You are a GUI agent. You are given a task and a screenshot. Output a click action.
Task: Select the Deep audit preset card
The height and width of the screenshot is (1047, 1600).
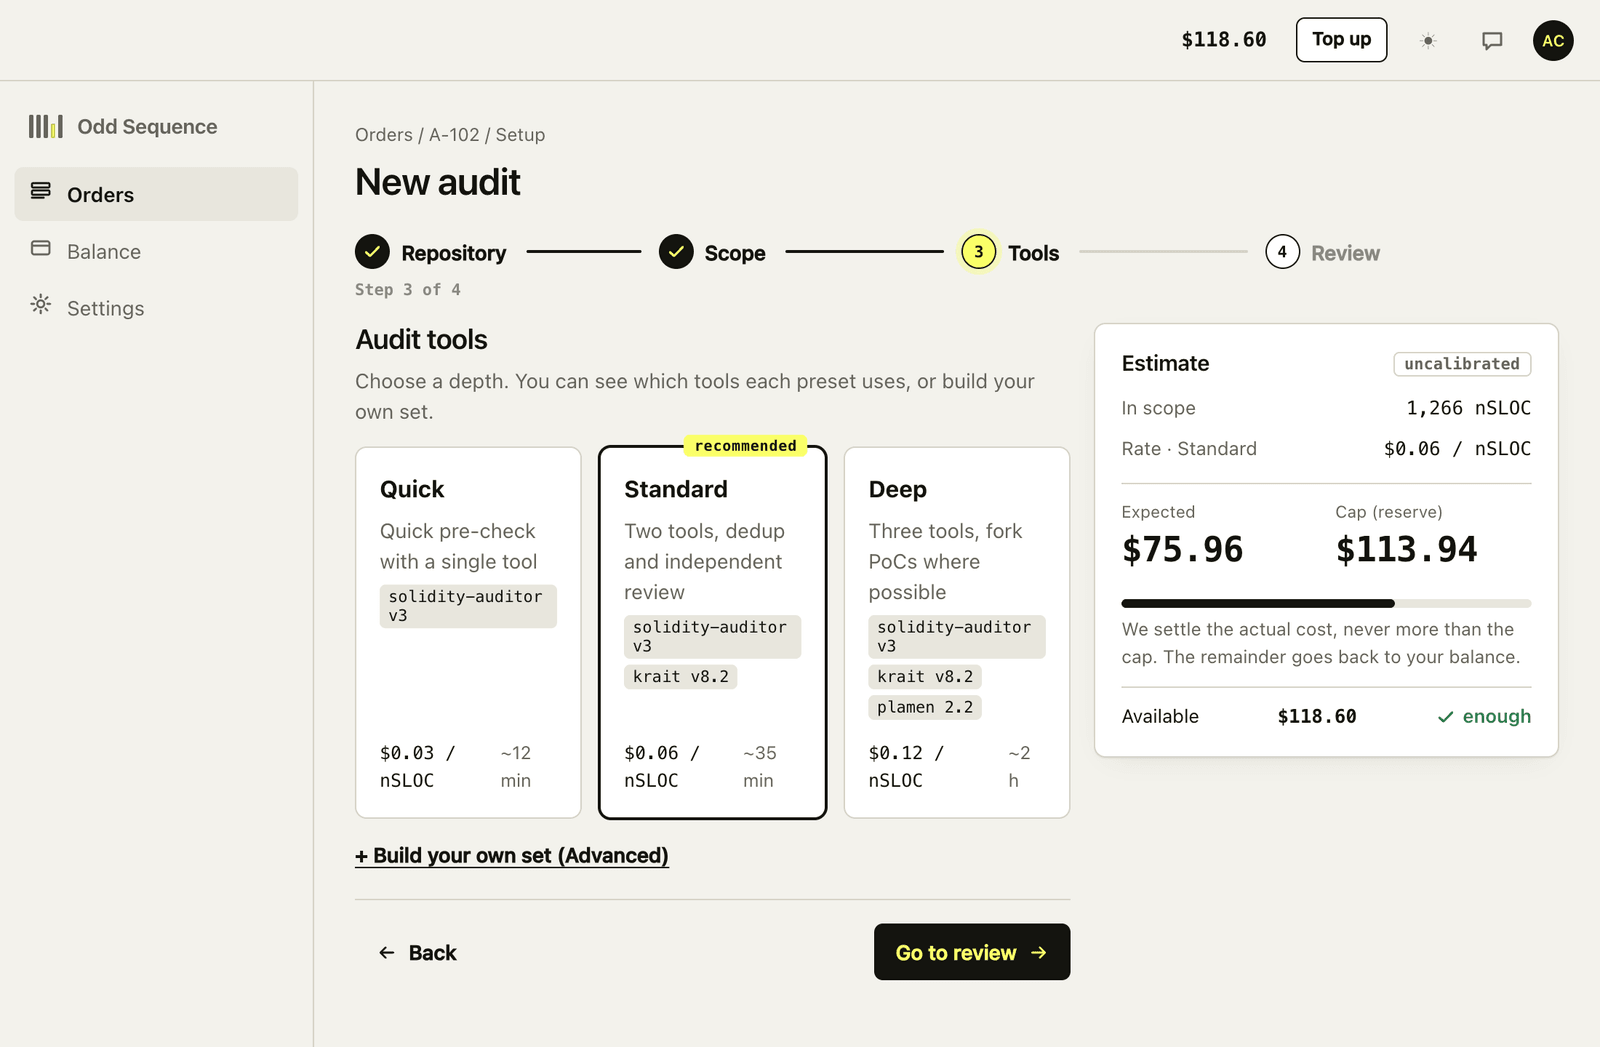coord(957,633)
